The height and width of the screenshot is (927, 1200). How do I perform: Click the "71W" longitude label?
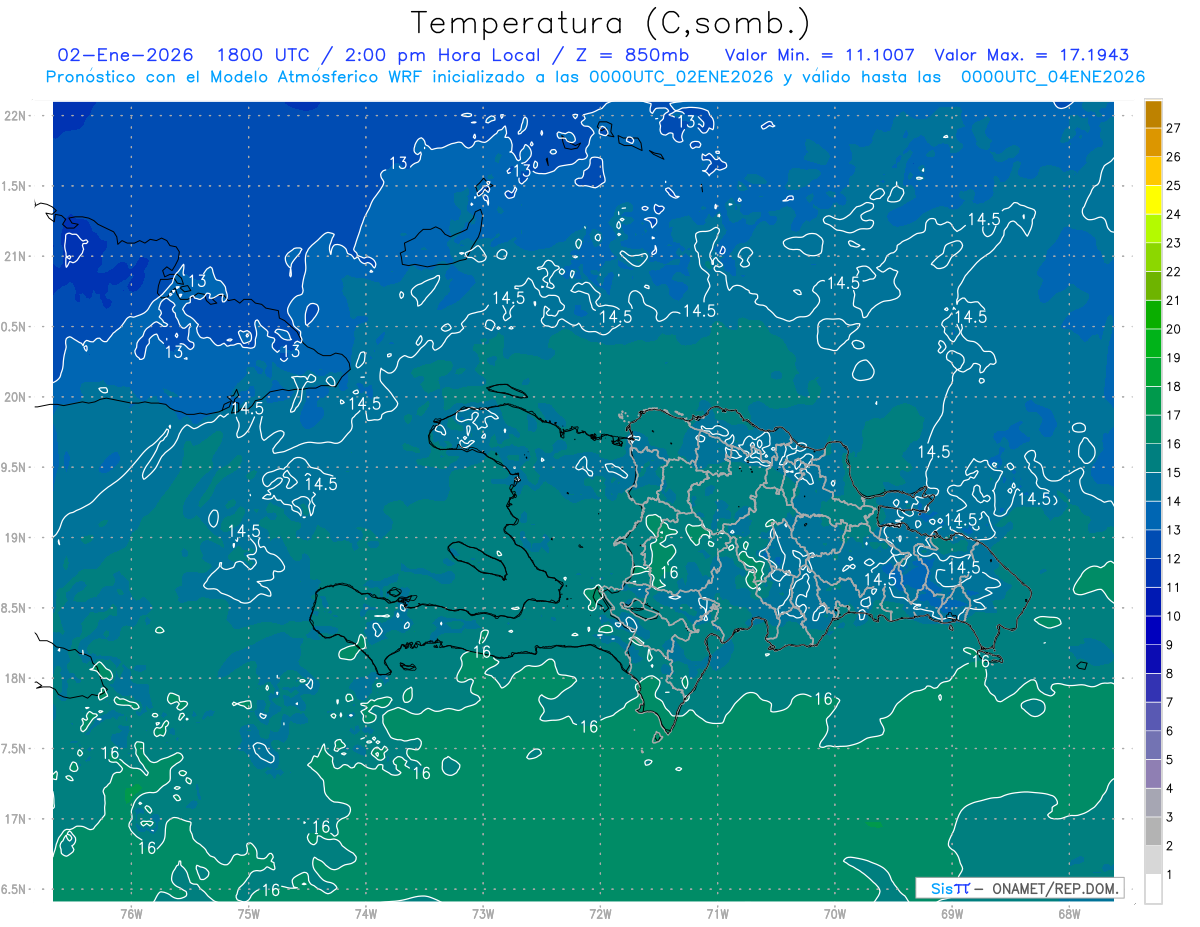click(x=717, y=914)
